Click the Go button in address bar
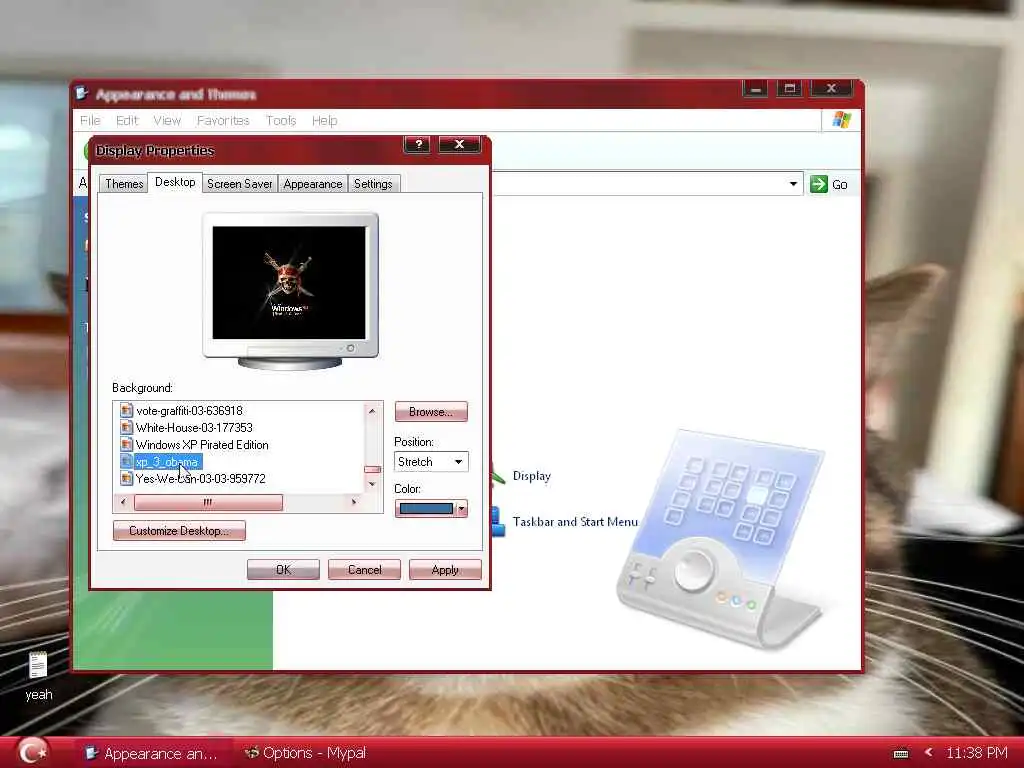Screen dimensions: 1024x768 click(x=829, y=184)
